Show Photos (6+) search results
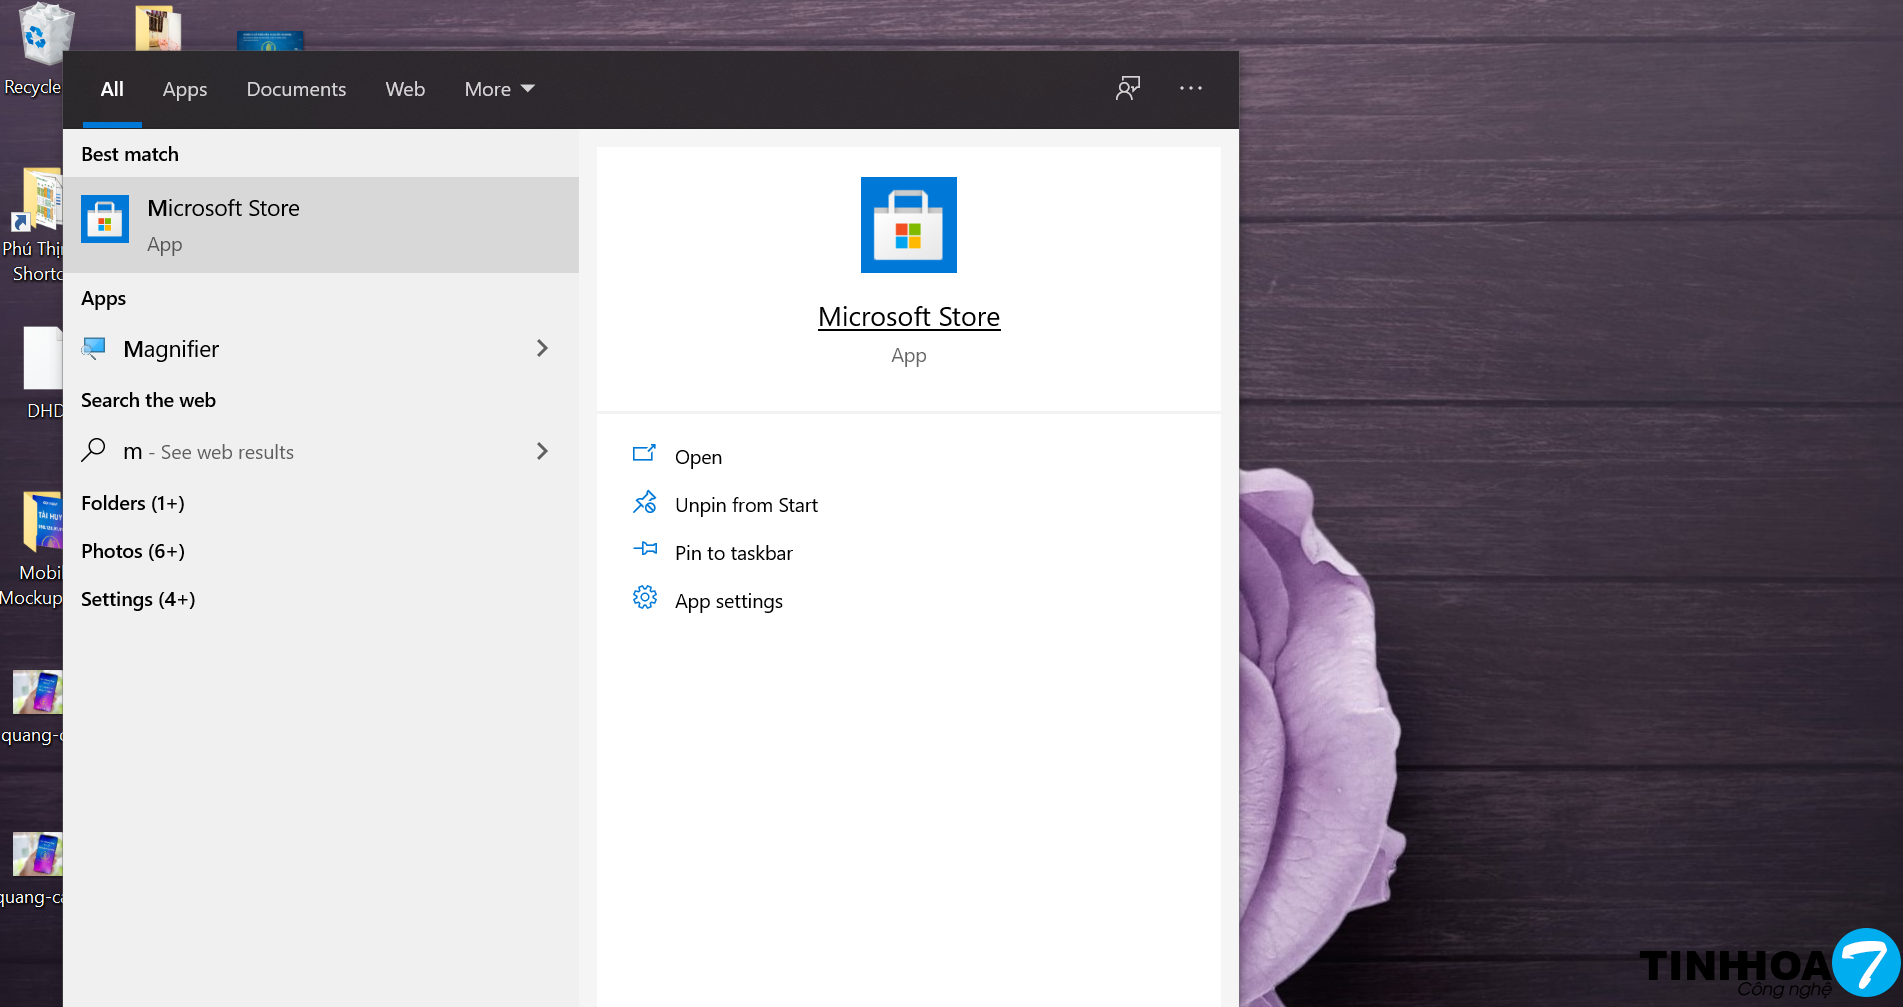The image size is (1903, 1007). tap(133, 551)
